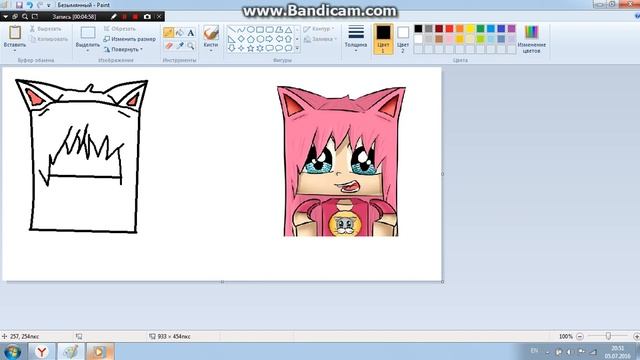This screenshot has height=360, width=640.
Task: Click Bandicam magnifier search icon
Action: coord(25,16)
